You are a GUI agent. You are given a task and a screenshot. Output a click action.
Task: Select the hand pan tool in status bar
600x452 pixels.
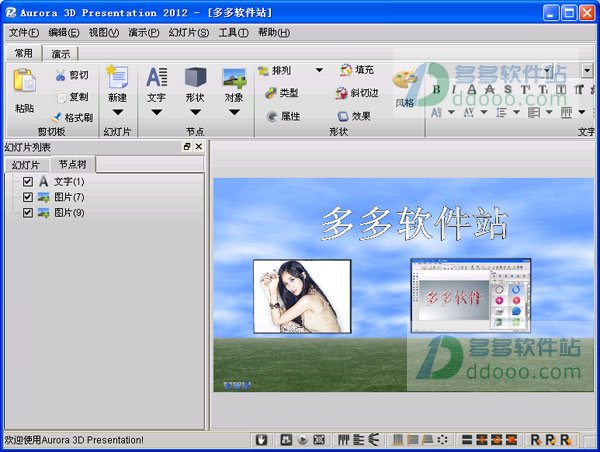[262, 440]
